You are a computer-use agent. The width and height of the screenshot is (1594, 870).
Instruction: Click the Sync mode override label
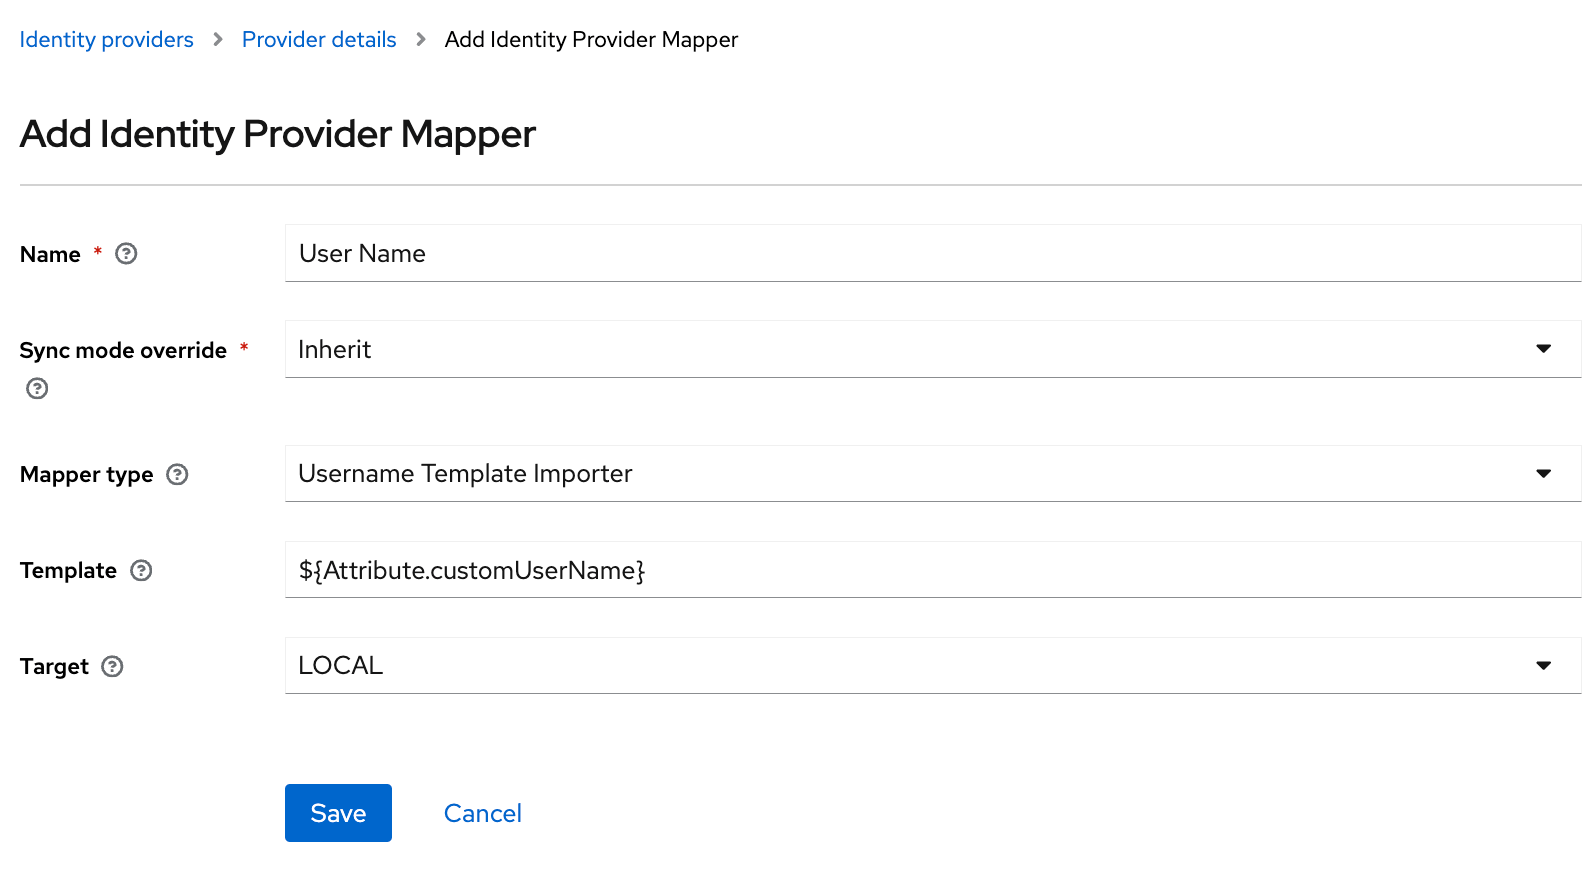tap(123, 350)
